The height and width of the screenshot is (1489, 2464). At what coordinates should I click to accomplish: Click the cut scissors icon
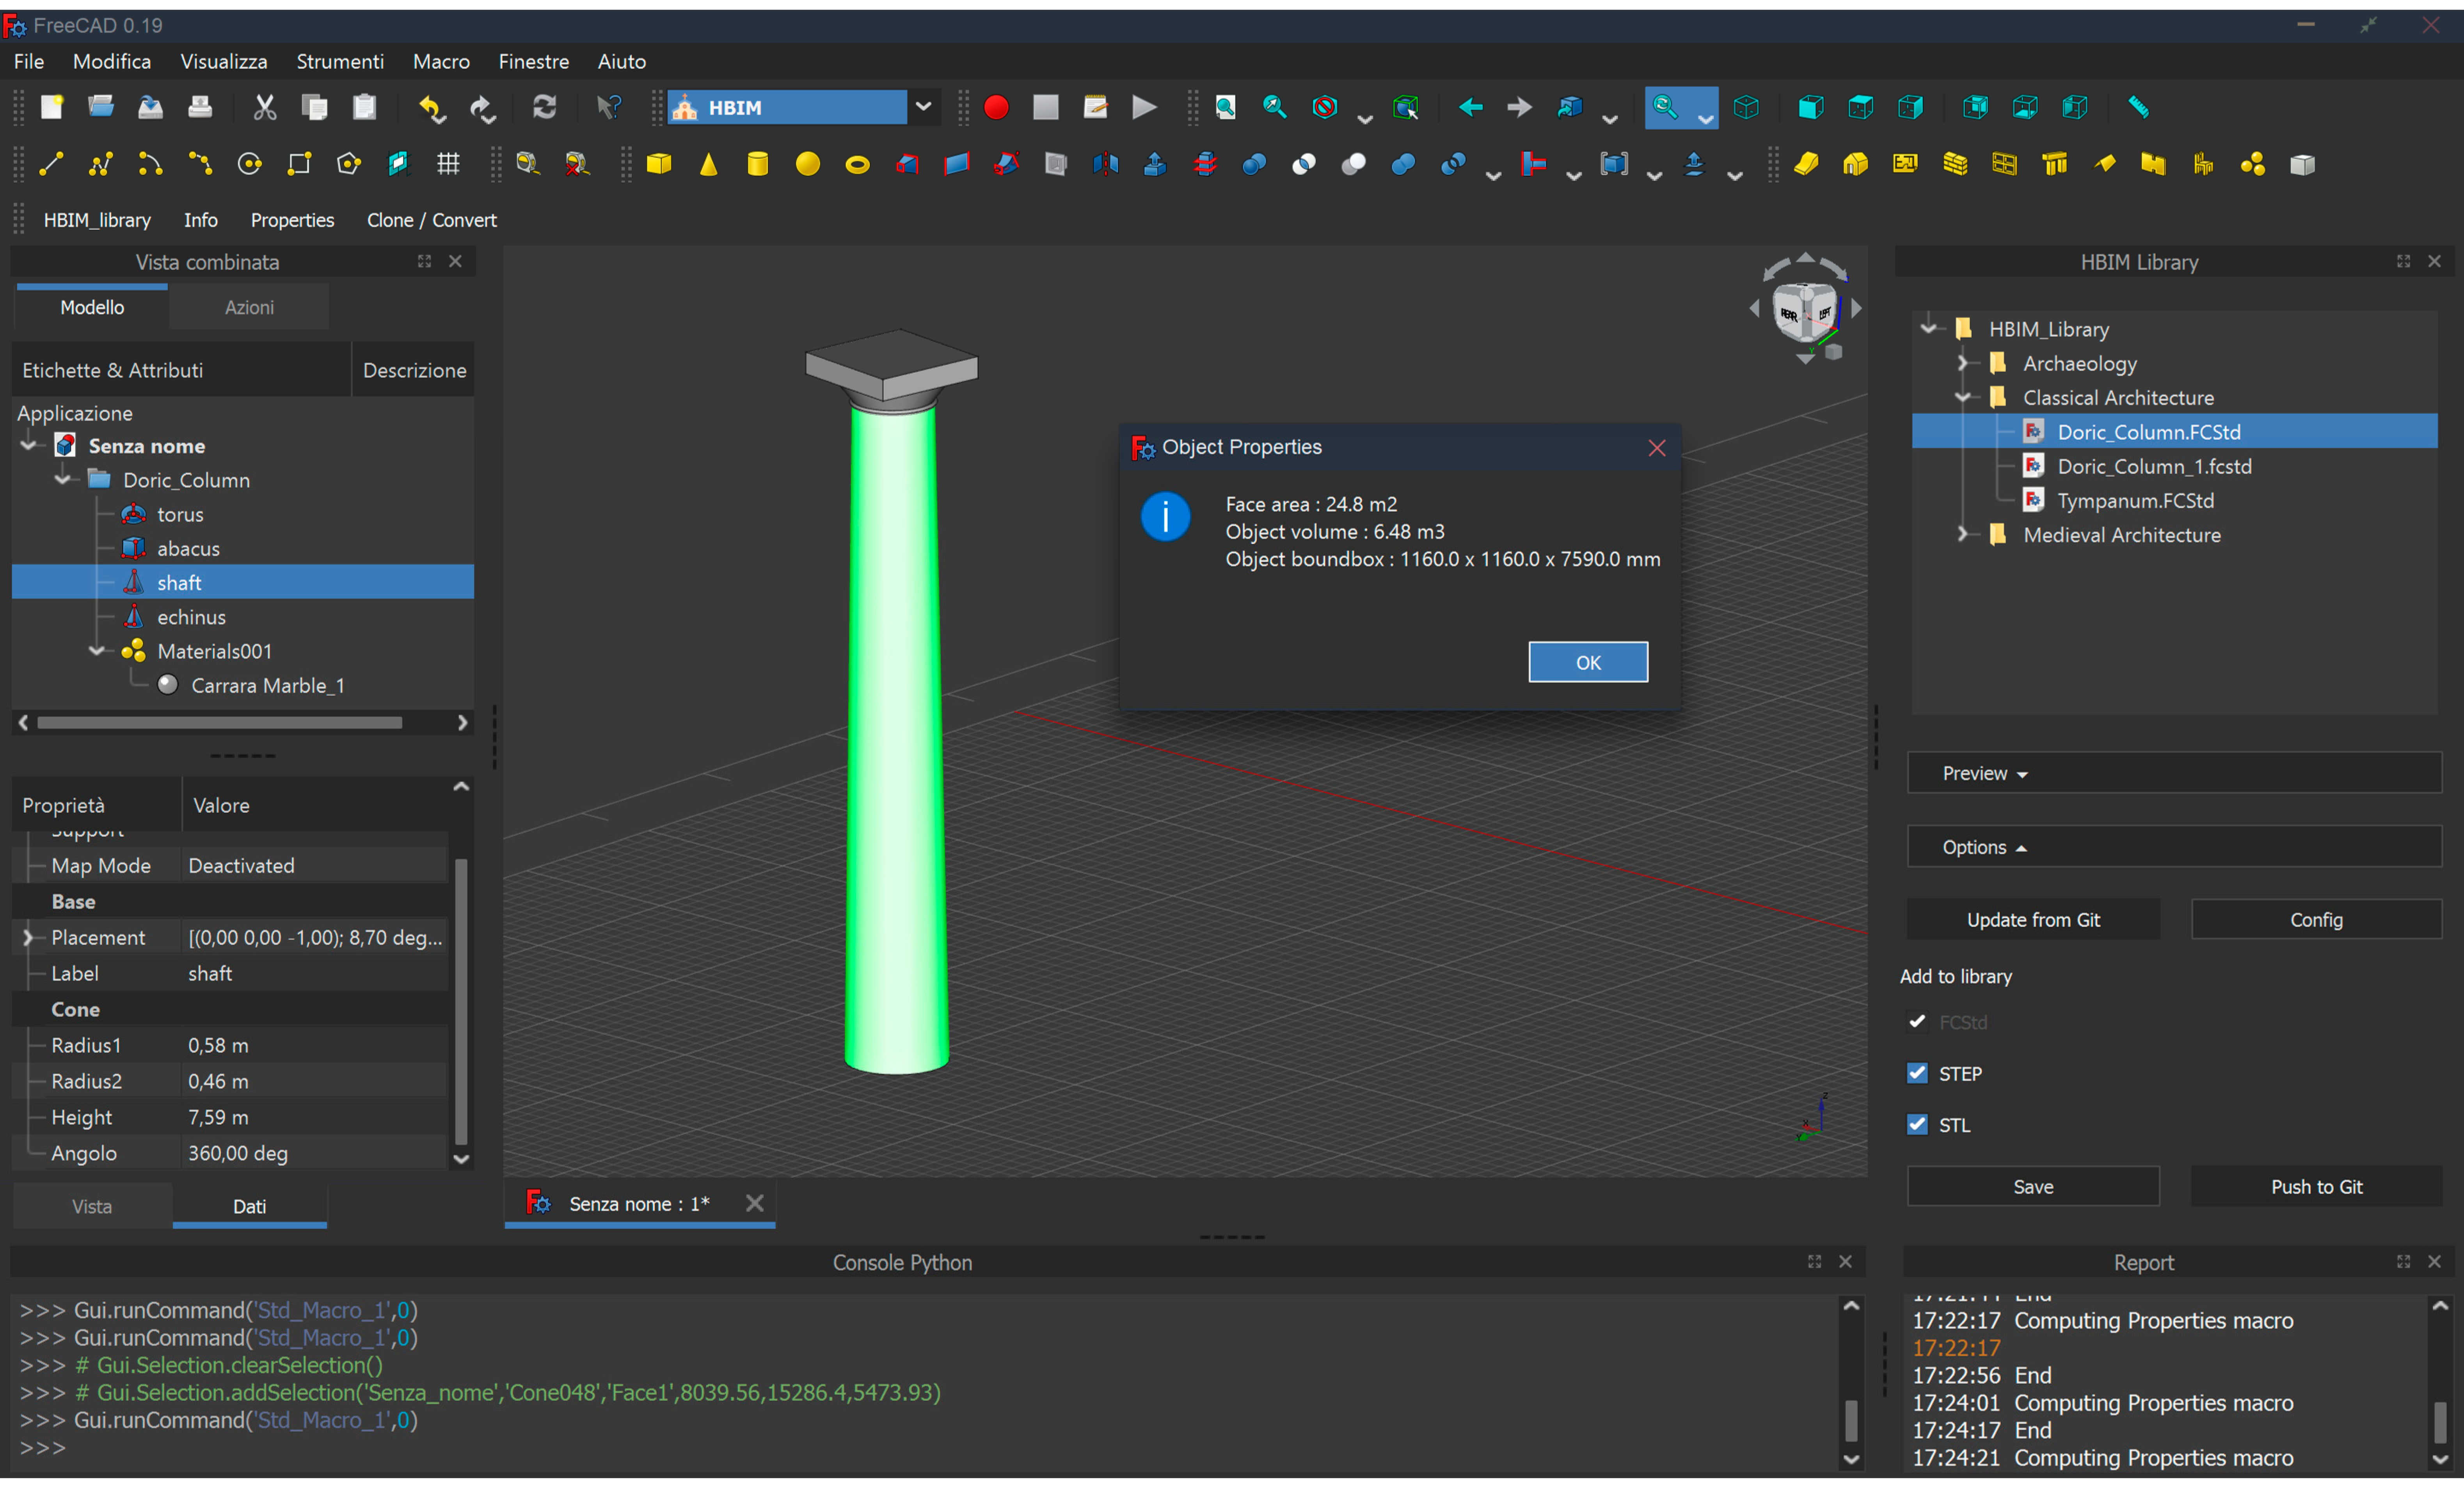pos(264,107)
